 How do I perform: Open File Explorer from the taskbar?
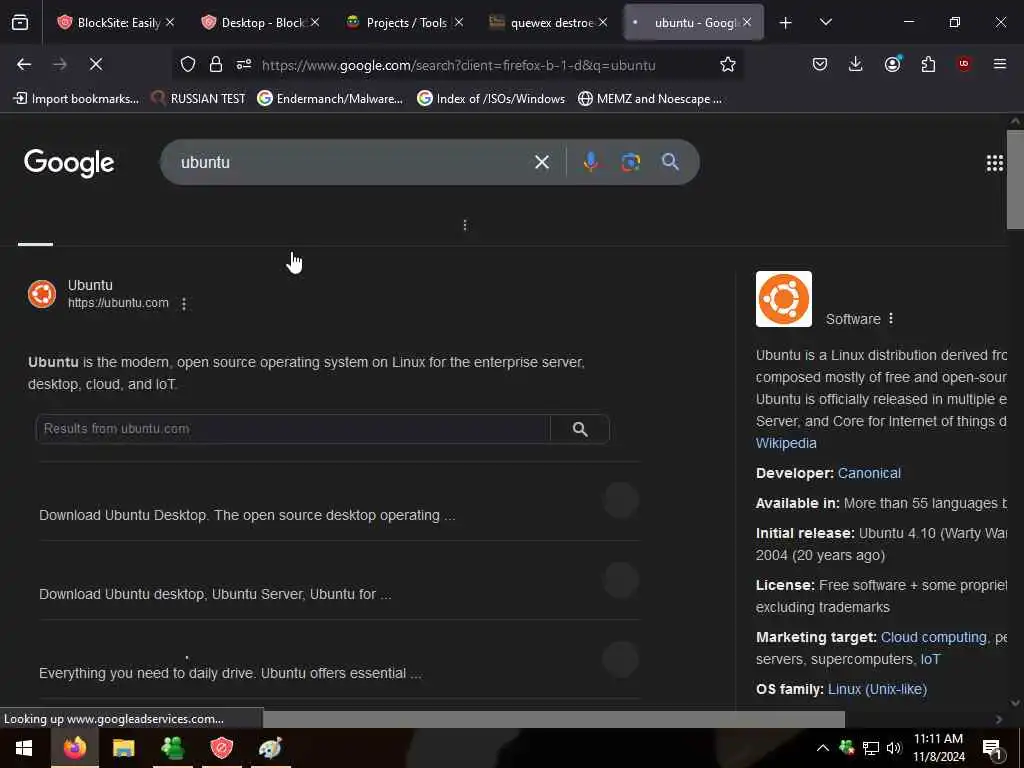123,748
